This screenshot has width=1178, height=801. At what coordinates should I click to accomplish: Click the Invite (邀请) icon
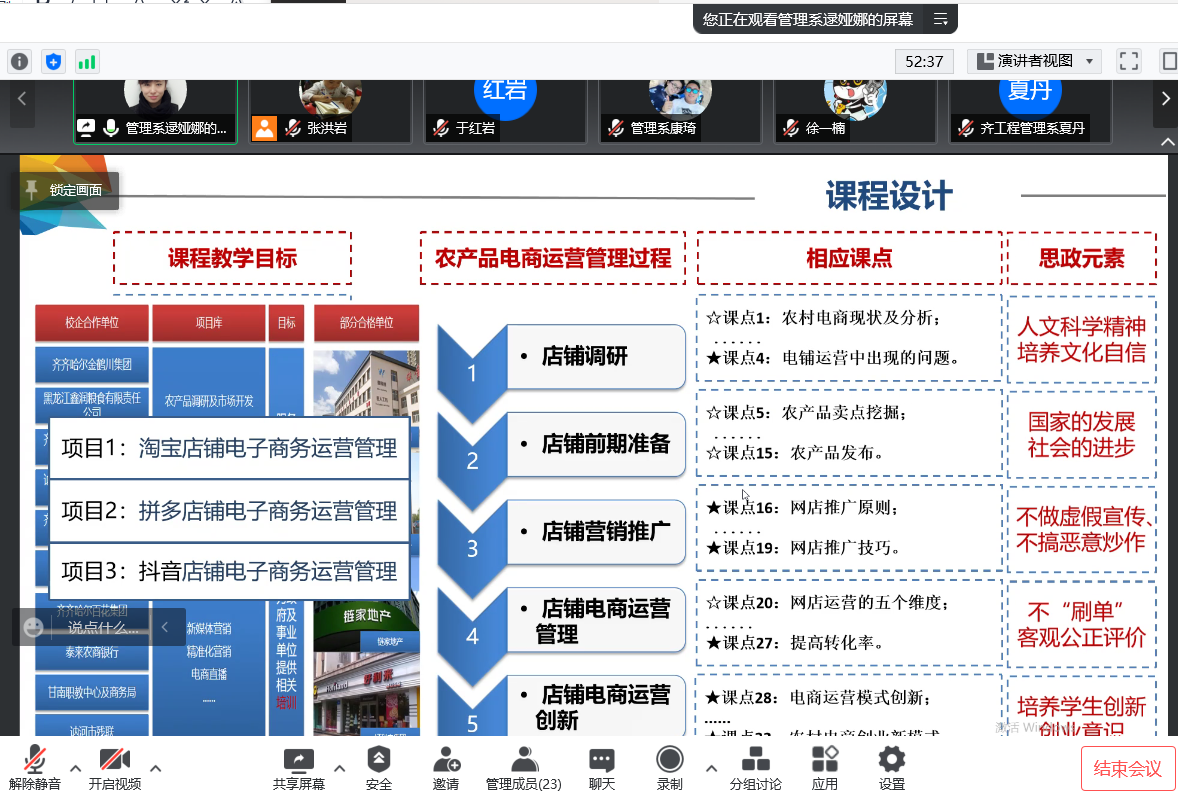click(x=446, y=768)
